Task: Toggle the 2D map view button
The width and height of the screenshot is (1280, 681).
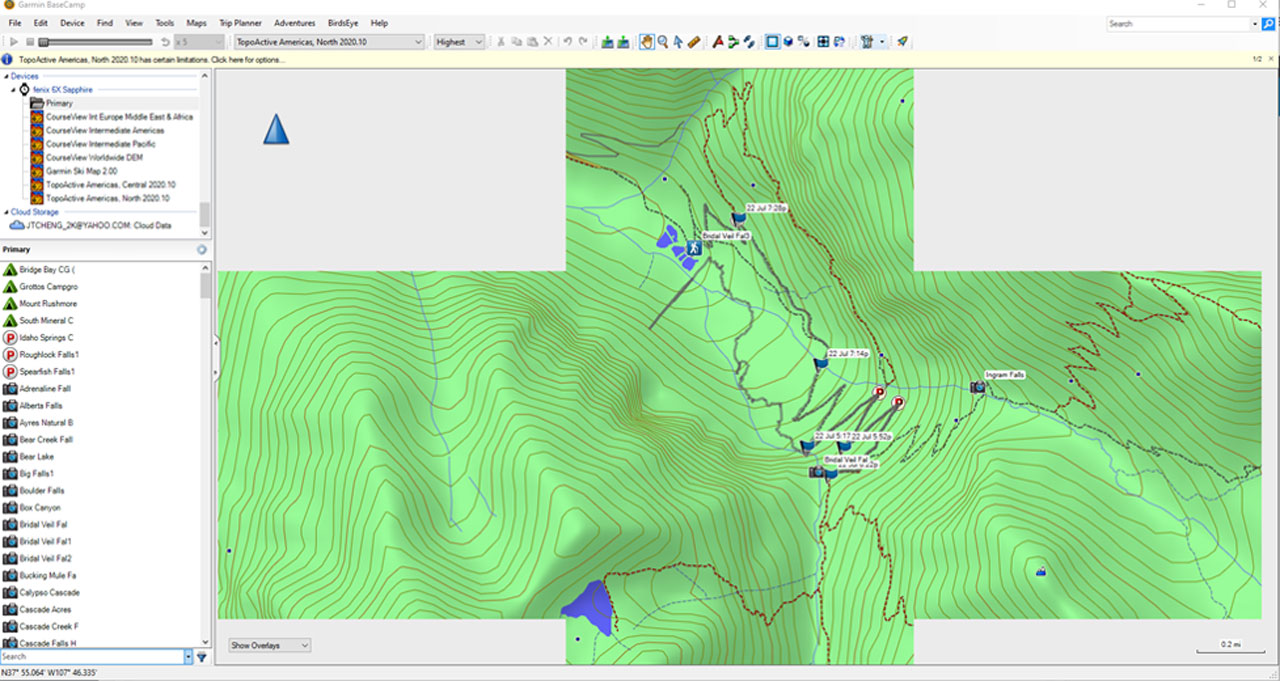Action: pyautogui.click(x=772, y=42)
